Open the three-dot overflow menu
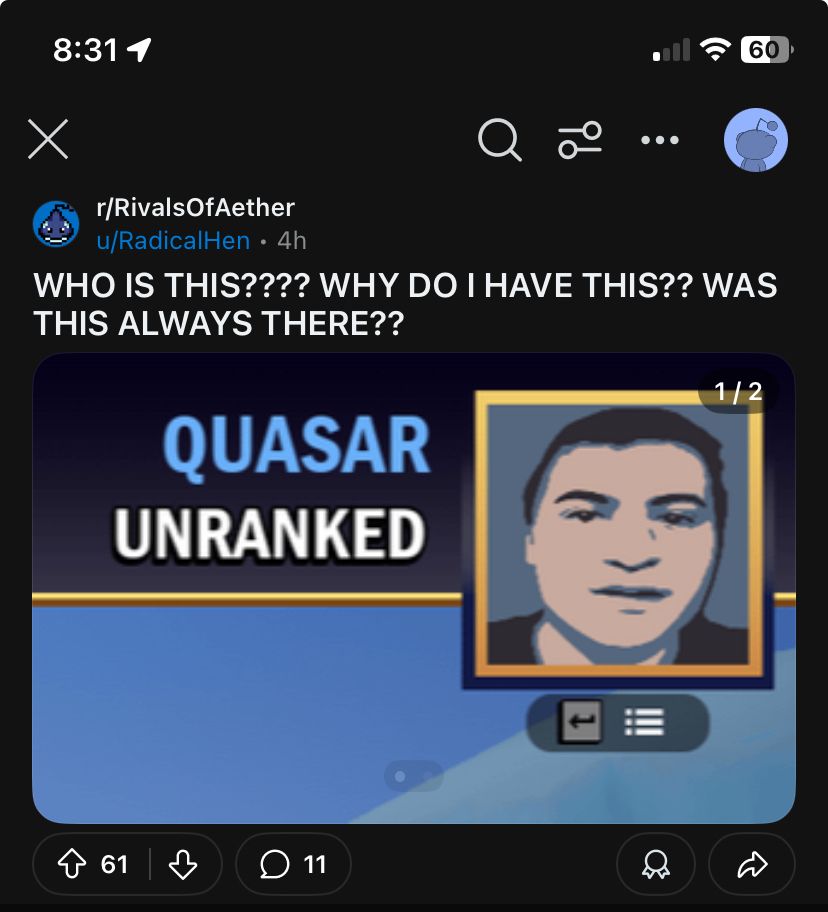The image size is (828, 912). click(x=659, y=140)
